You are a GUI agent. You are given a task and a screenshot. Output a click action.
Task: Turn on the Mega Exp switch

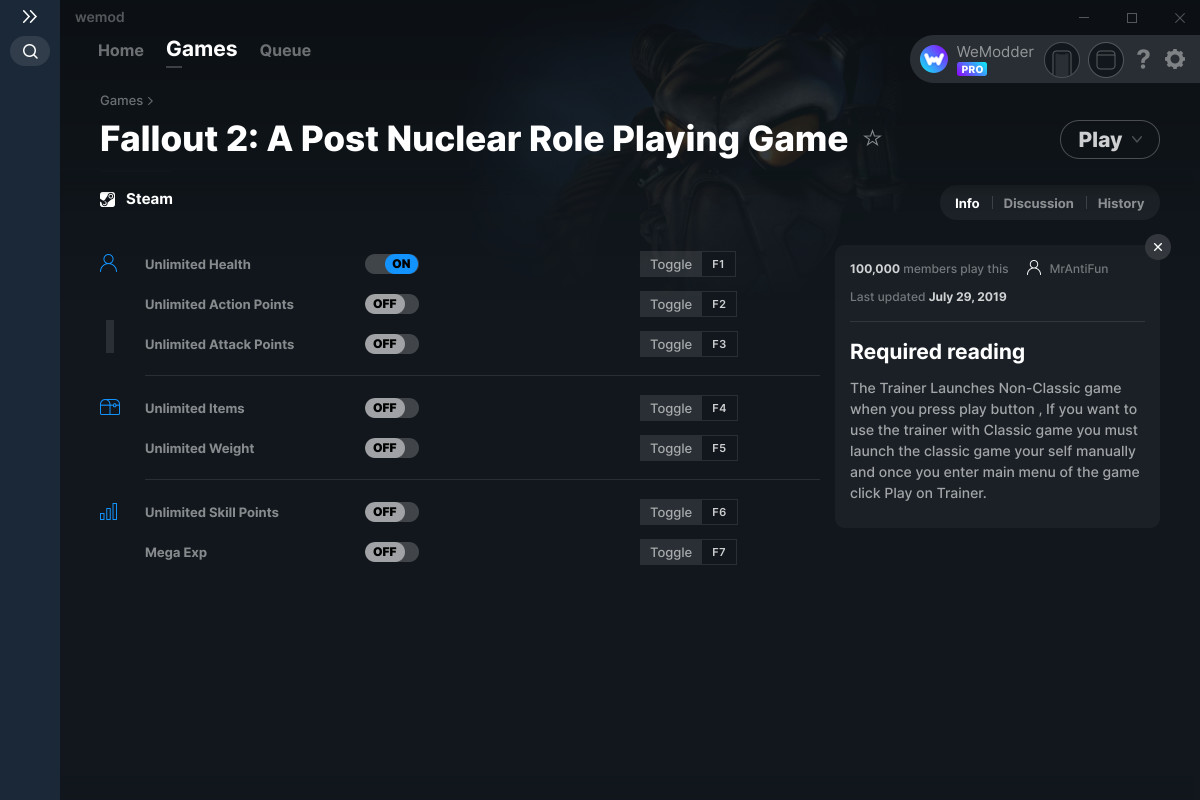coord(391,551)
